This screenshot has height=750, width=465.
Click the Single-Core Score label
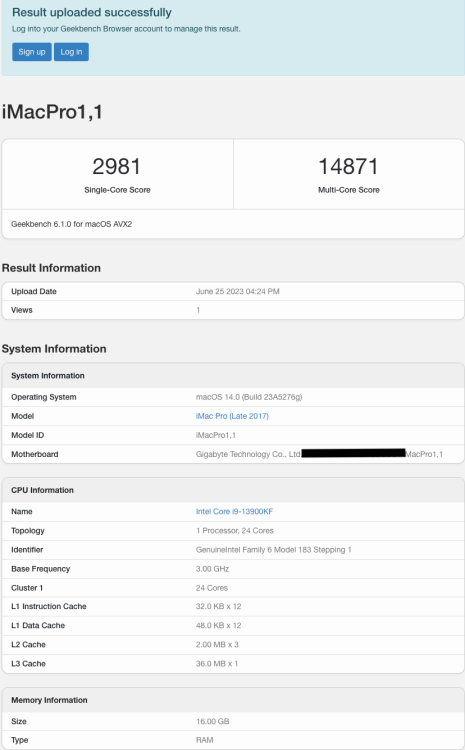117,190
